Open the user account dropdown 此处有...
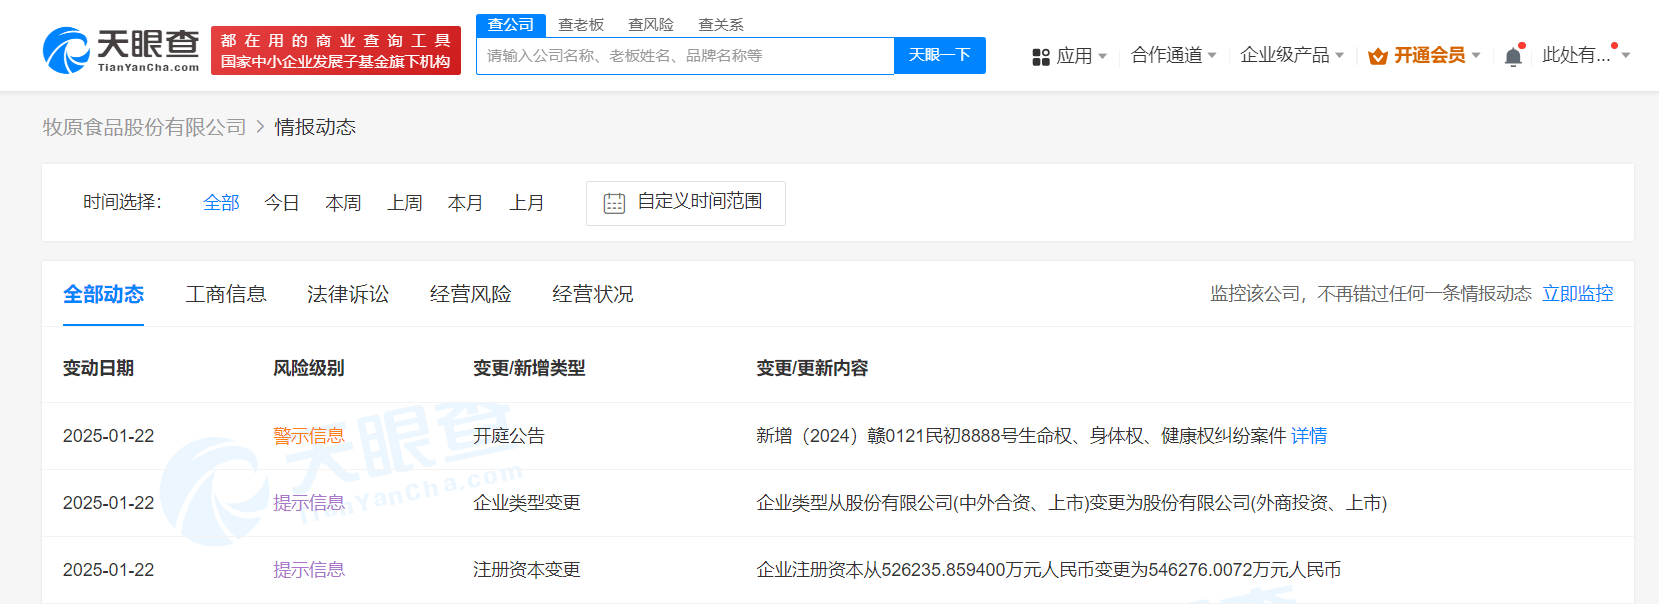This screenshot has width=1659, height=604. tap(1586, 55)
